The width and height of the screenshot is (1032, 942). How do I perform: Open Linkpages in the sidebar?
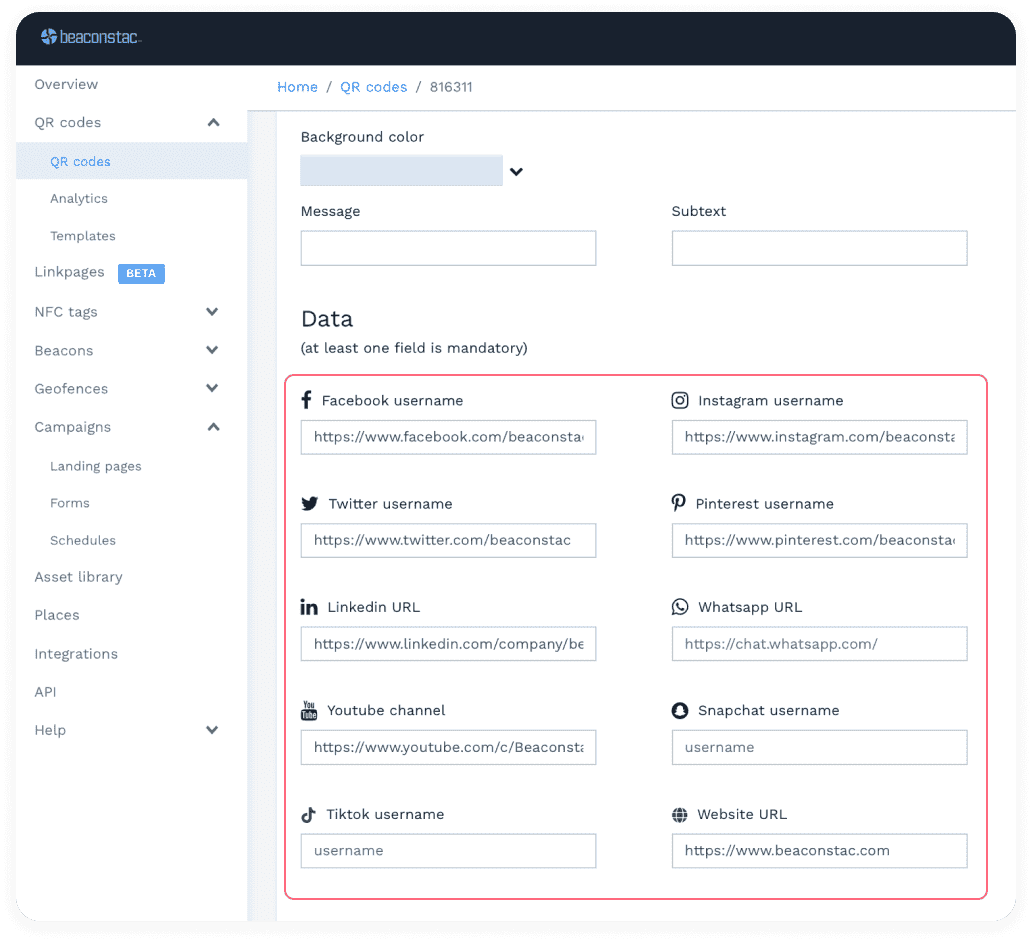[x=69, y=272]
